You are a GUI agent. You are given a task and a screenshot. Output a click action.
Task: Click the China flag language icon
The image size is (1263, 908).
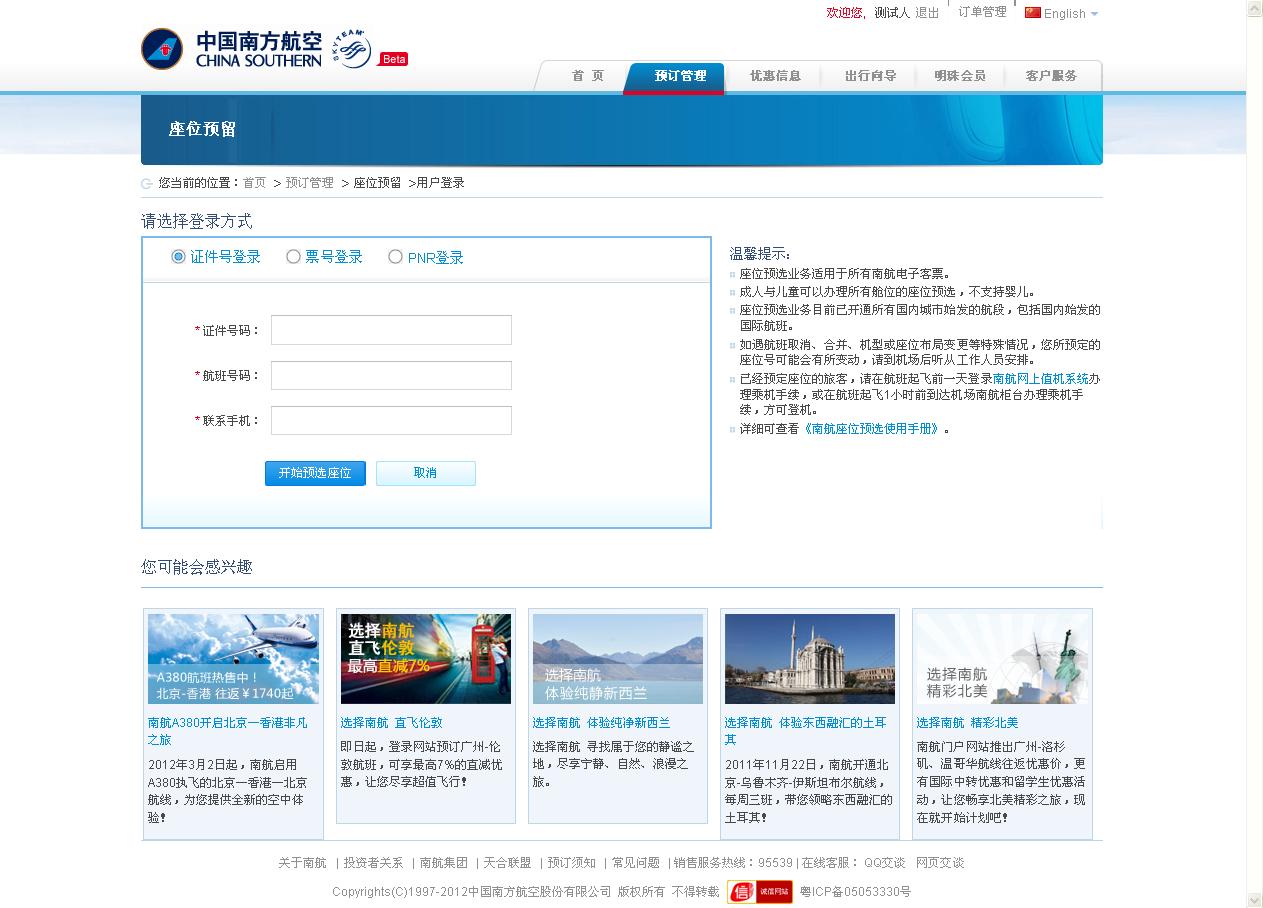click(1032, 13)
